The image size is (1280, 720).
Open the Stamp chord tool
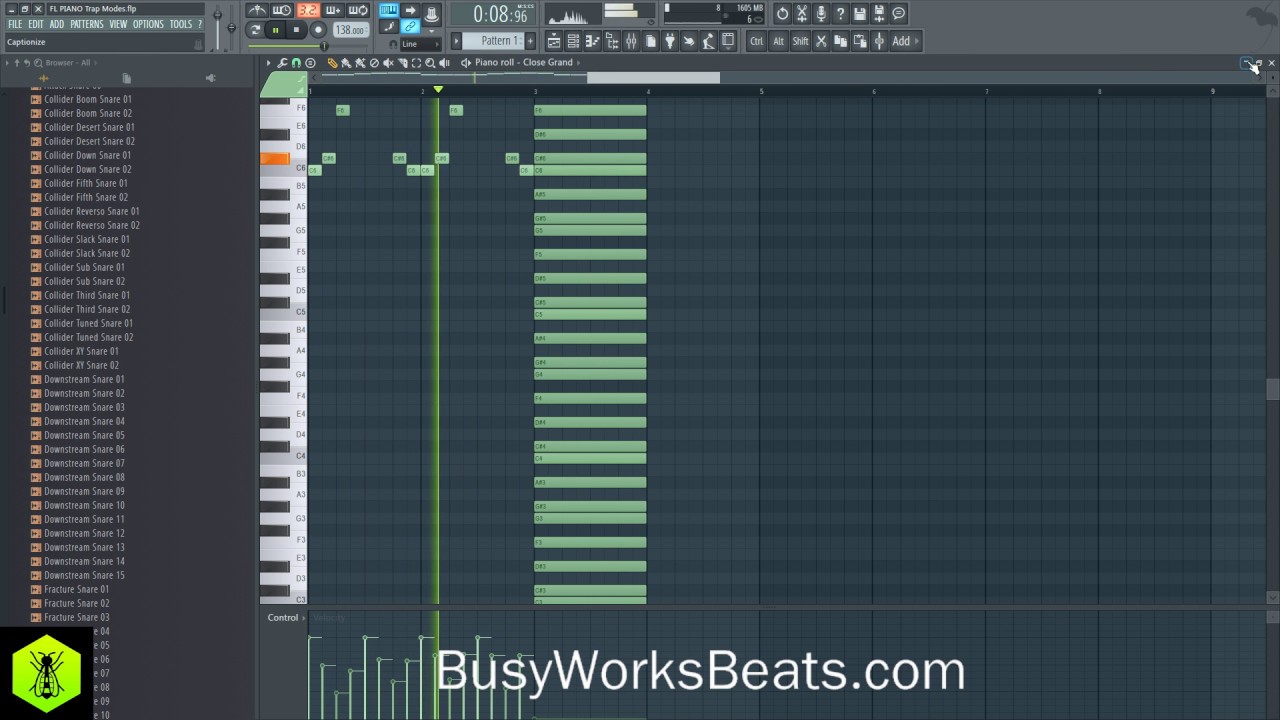[310, 62]
